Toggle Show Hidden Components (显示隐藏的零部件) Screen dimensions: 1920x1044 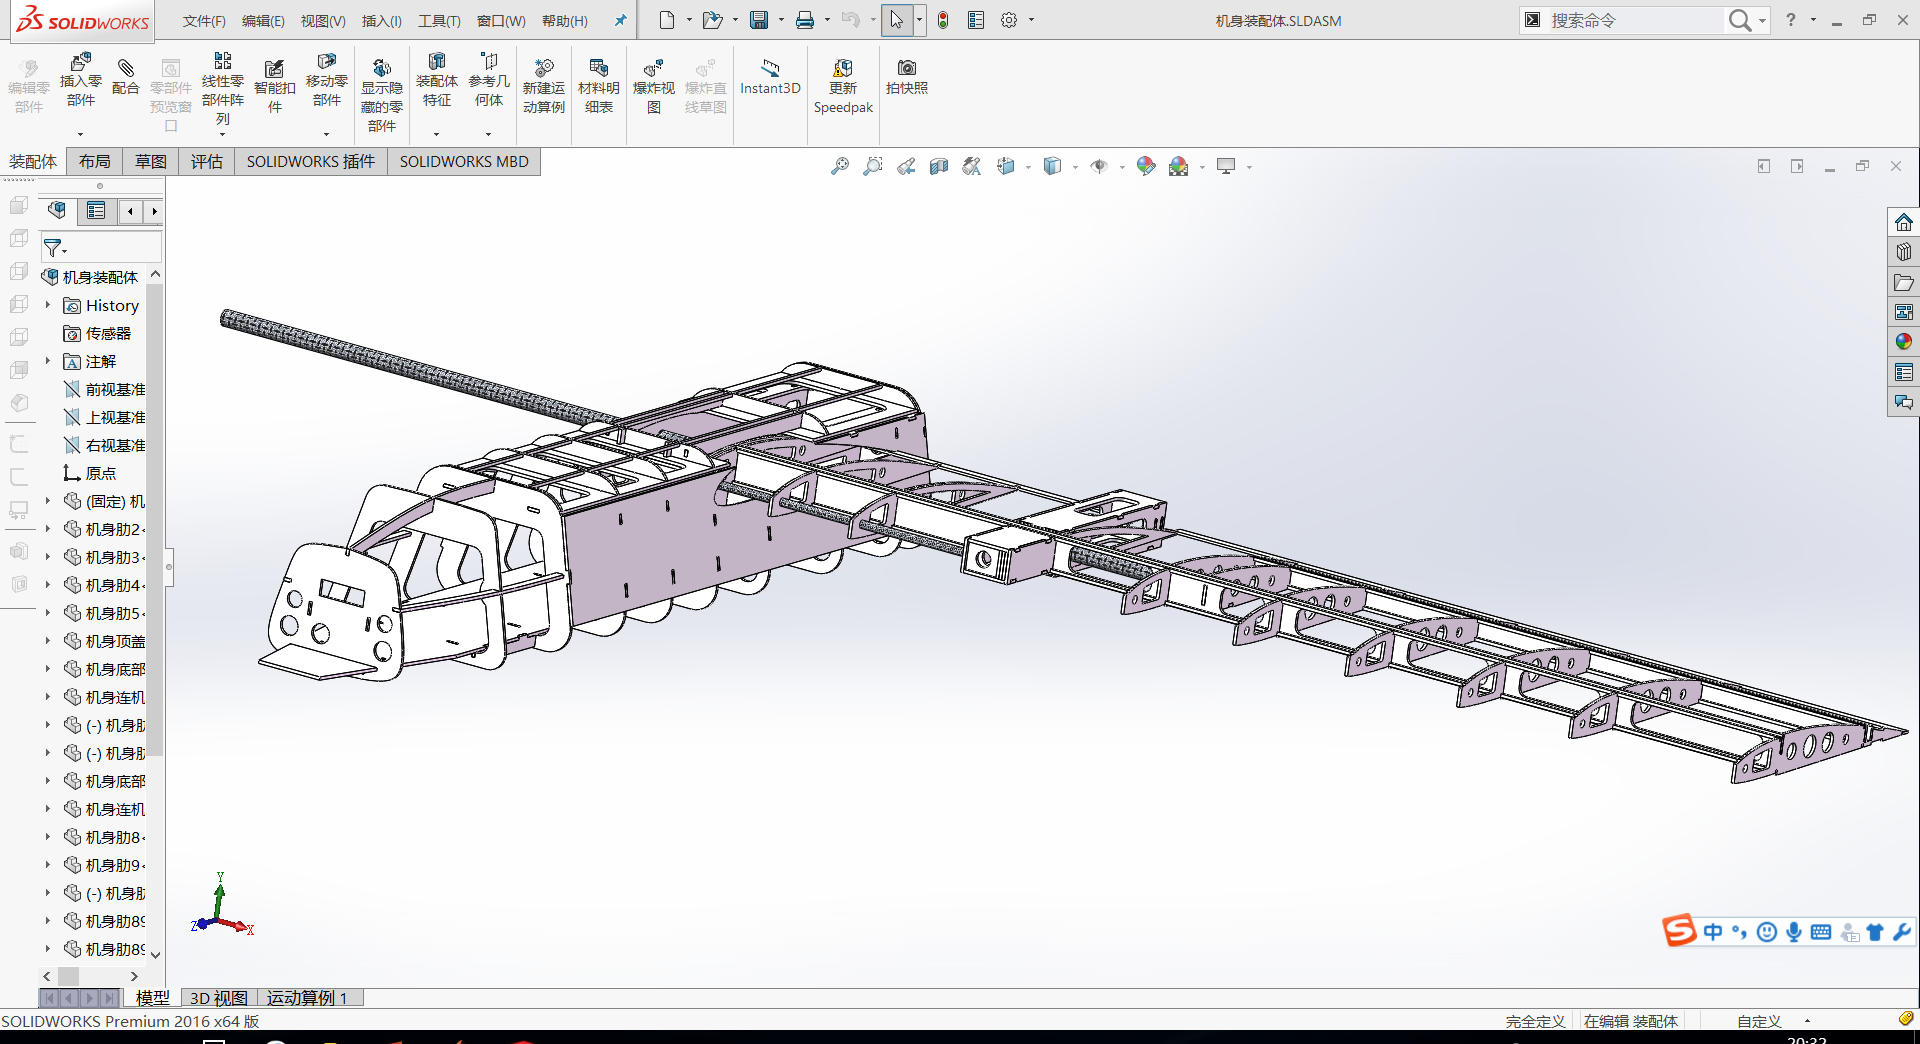[381, 90]
